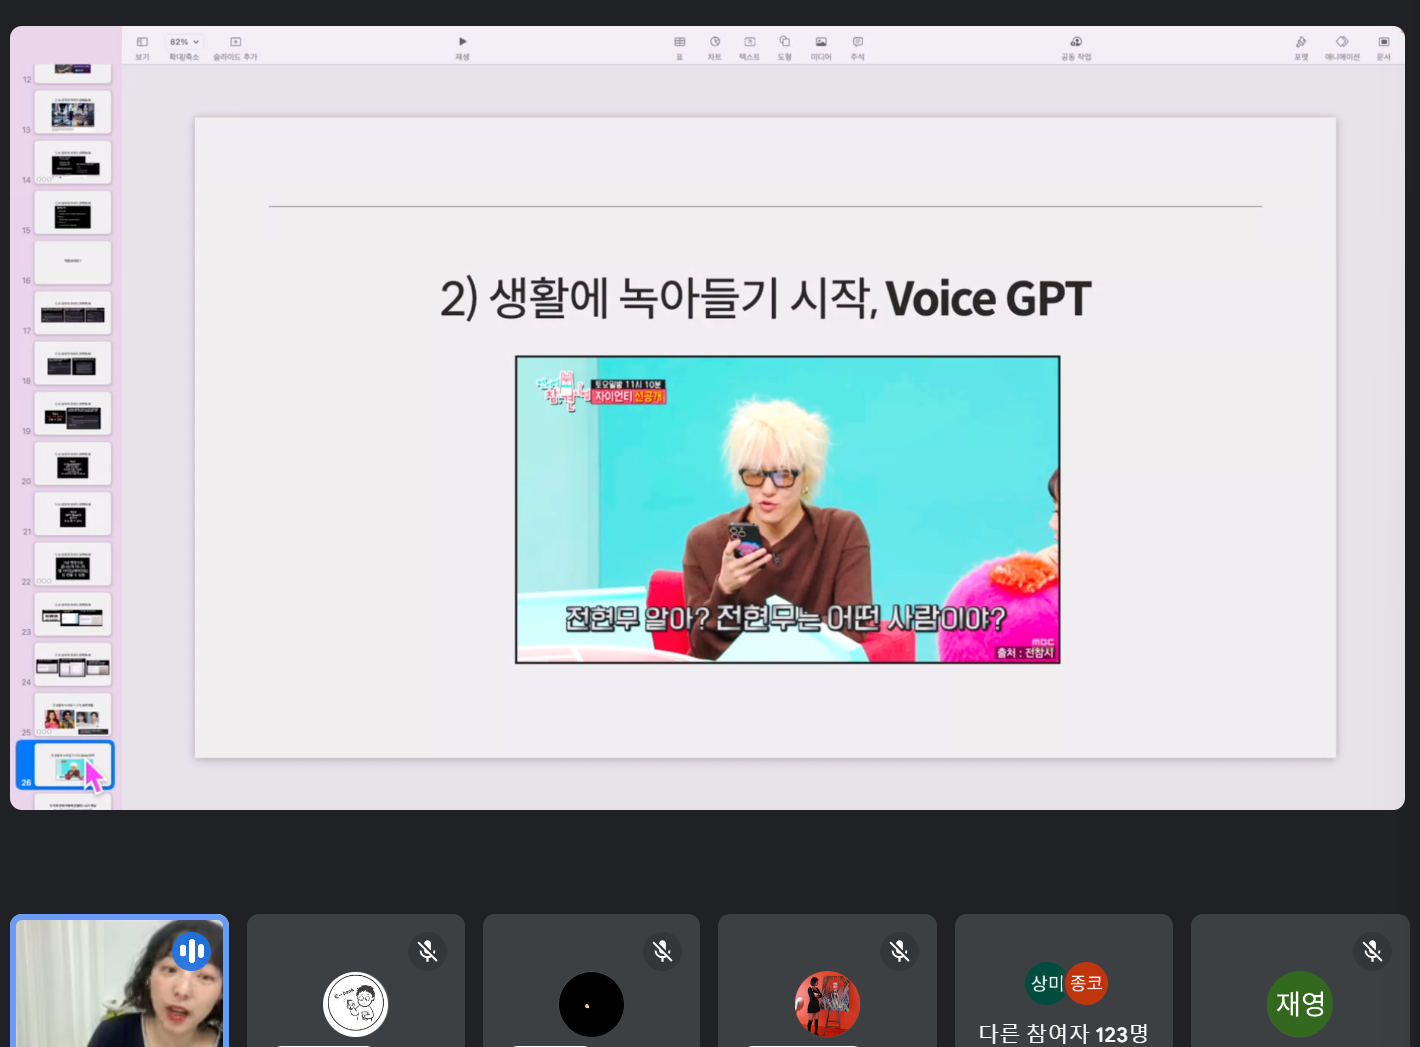
Task: Select slide 13 thumbnail in navigator
Action: (73, 112)
